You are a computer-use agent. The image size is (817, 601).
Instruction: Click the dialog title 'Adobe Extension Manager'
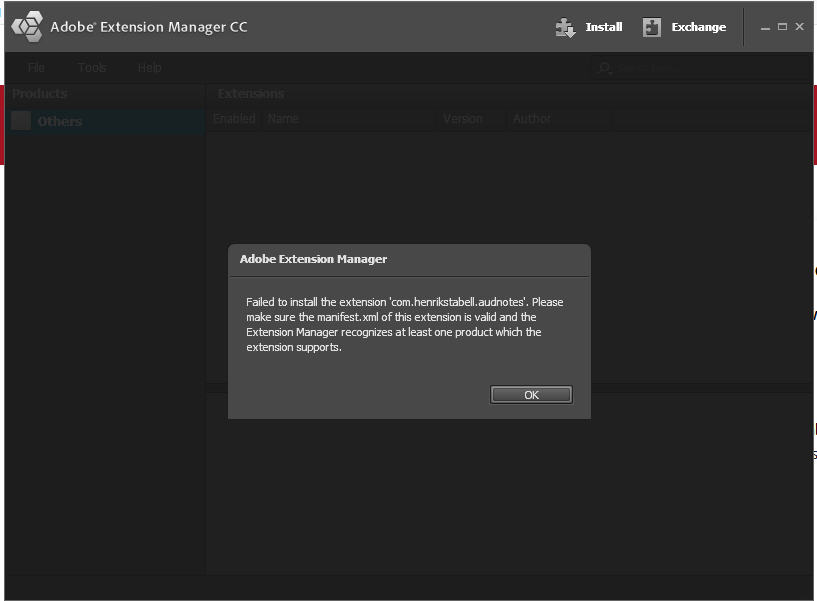313,259
